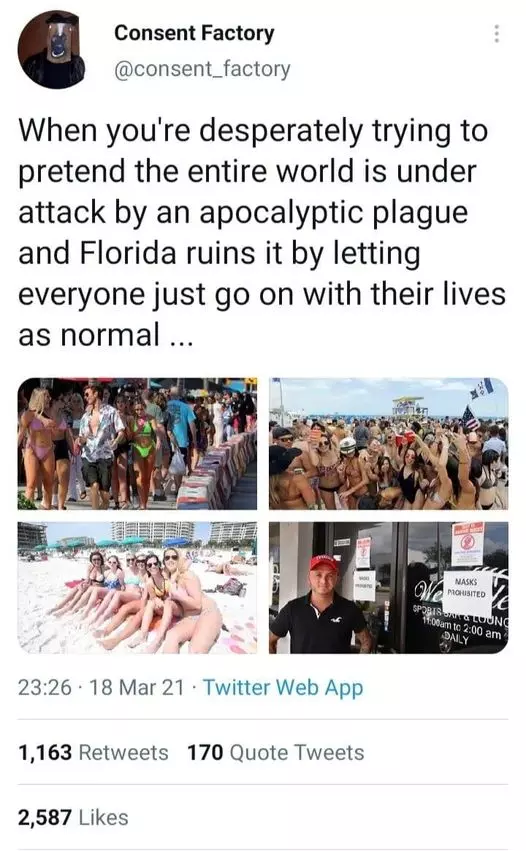Click the Masks Prohibited sign in photo
526x851 pixels.
click(466, 587)
